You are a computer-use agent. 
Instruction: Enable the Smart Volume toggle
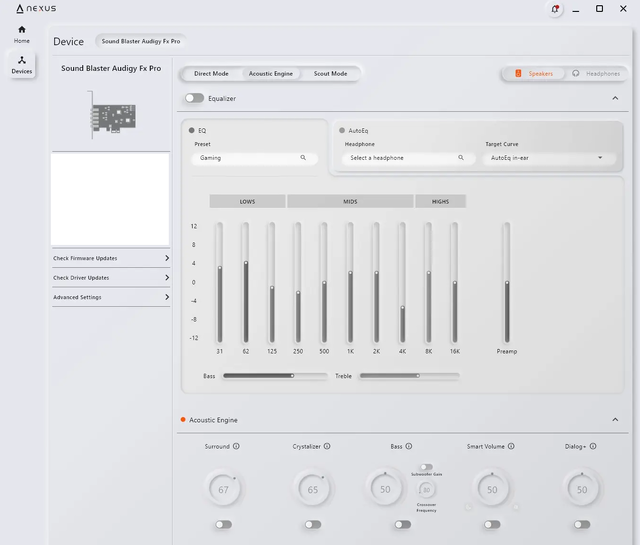click(492, 525)
